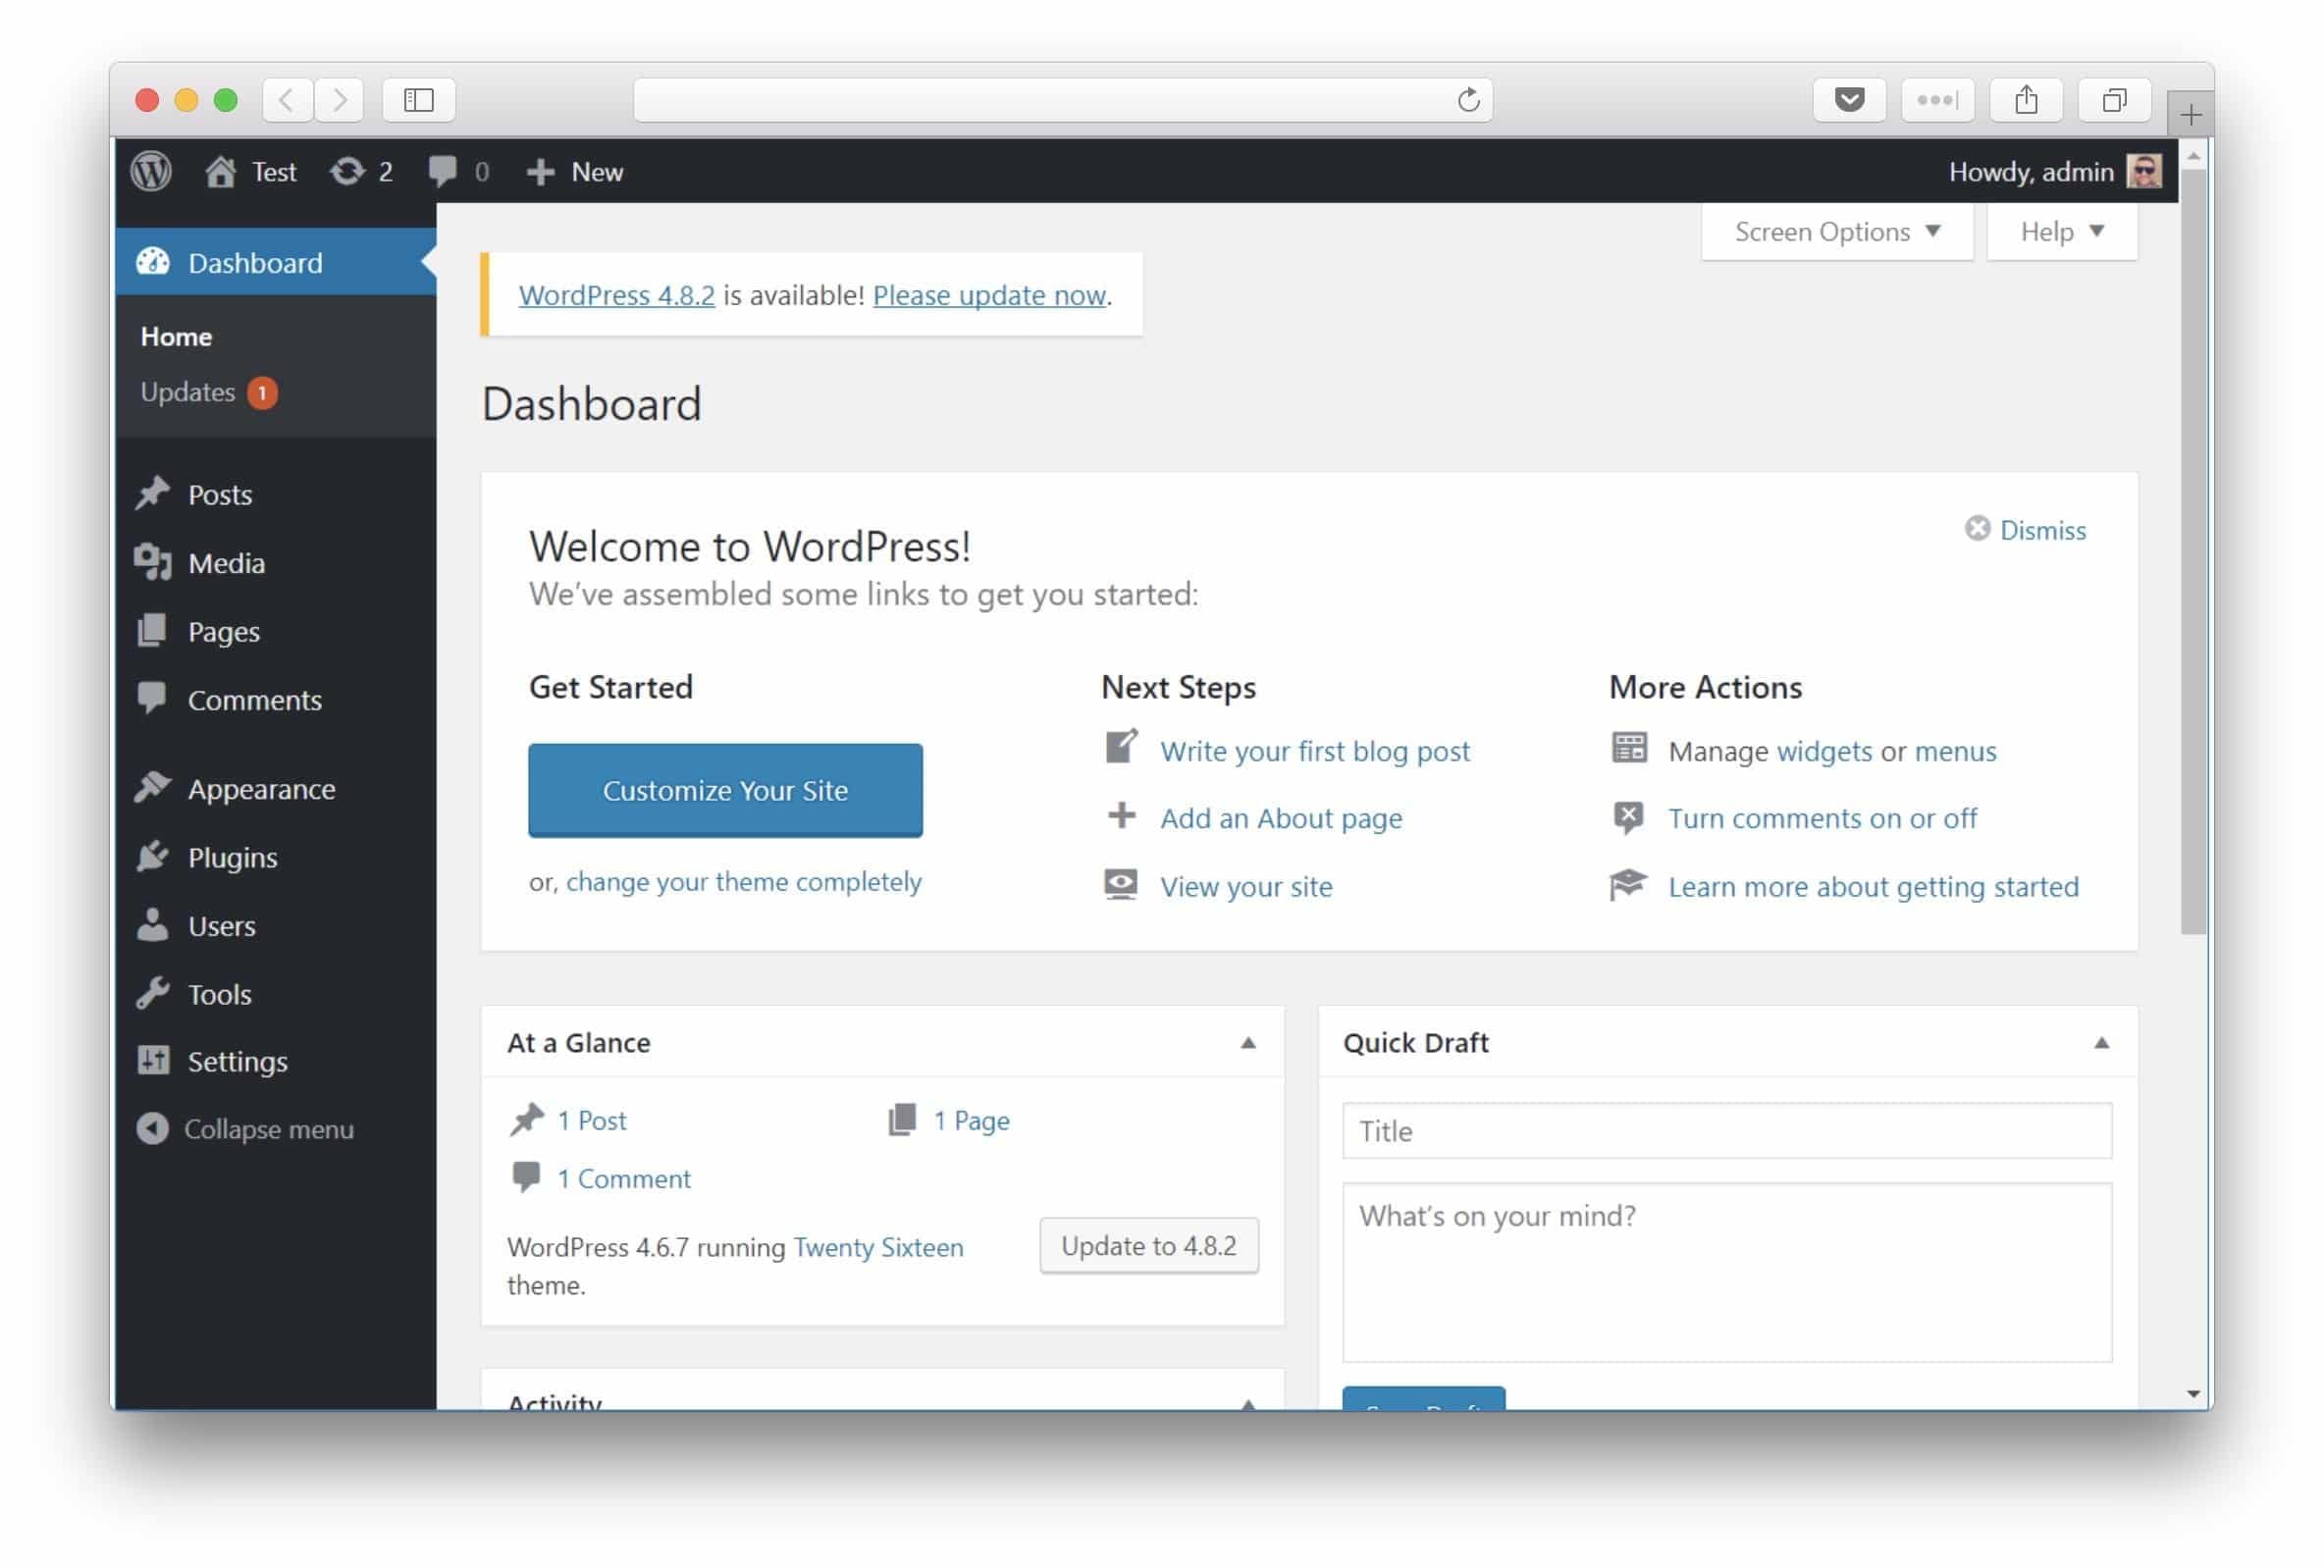Click the updates refresh icon in admin bar

346,171
